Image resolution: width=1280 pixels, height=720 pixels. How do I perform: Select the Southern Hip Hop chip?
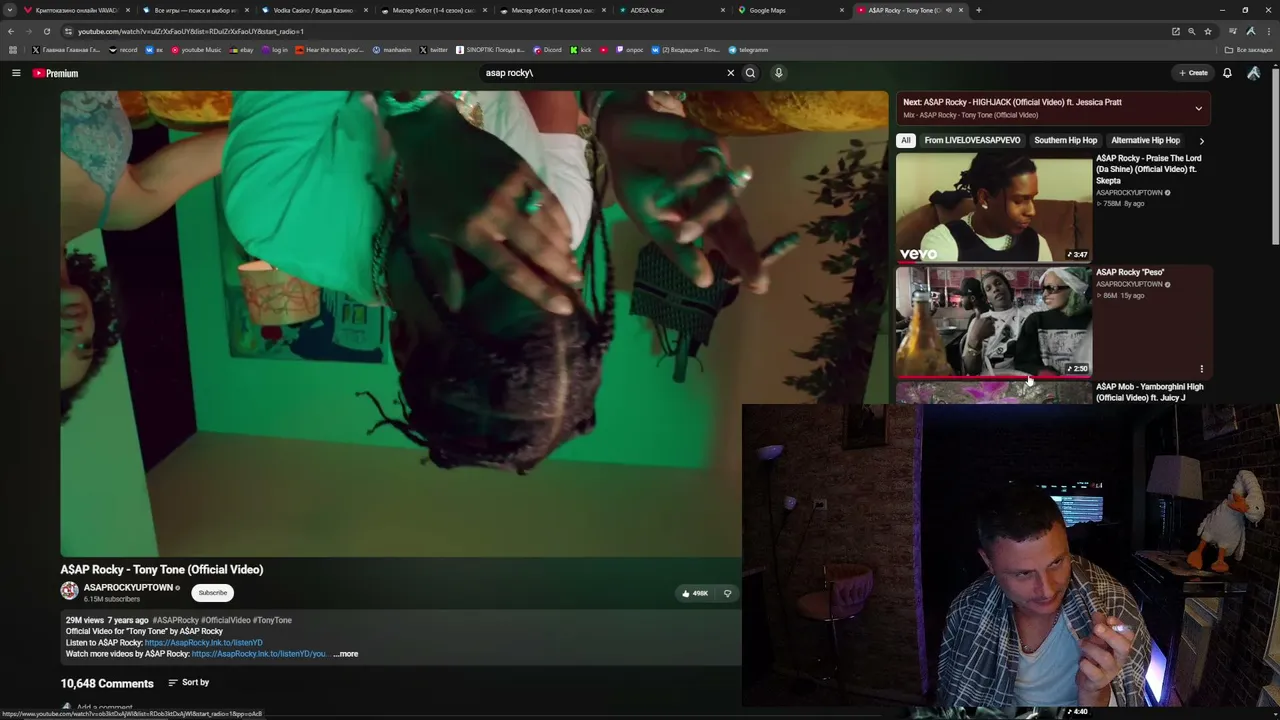tap(1066, 141)
